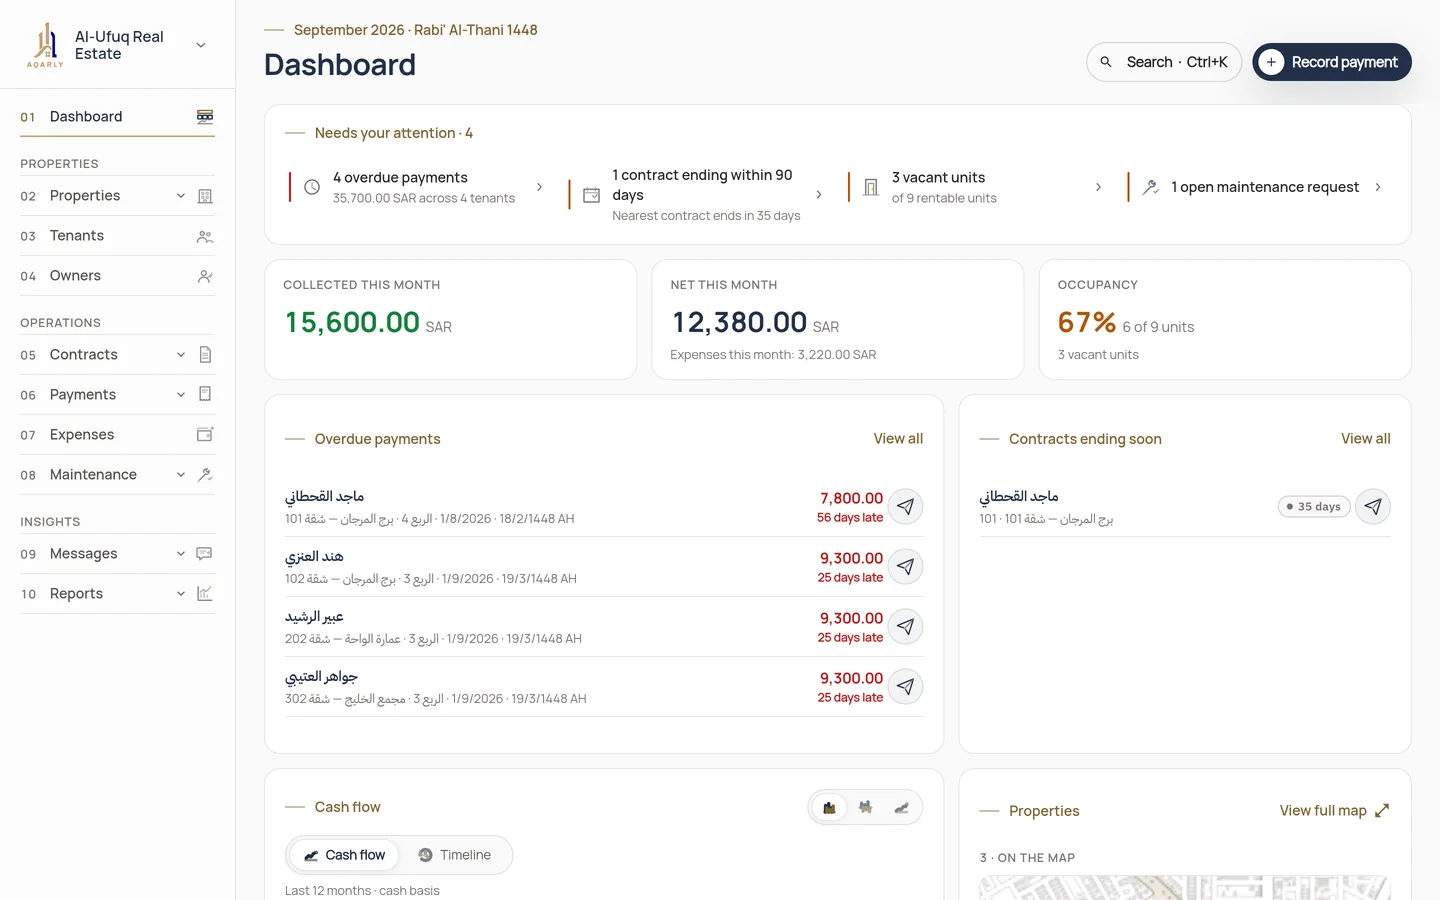Expand the Maintenance sidebar submenu chevron
The height and width of the screenshot is (900, 1440).
pos(181,475)
